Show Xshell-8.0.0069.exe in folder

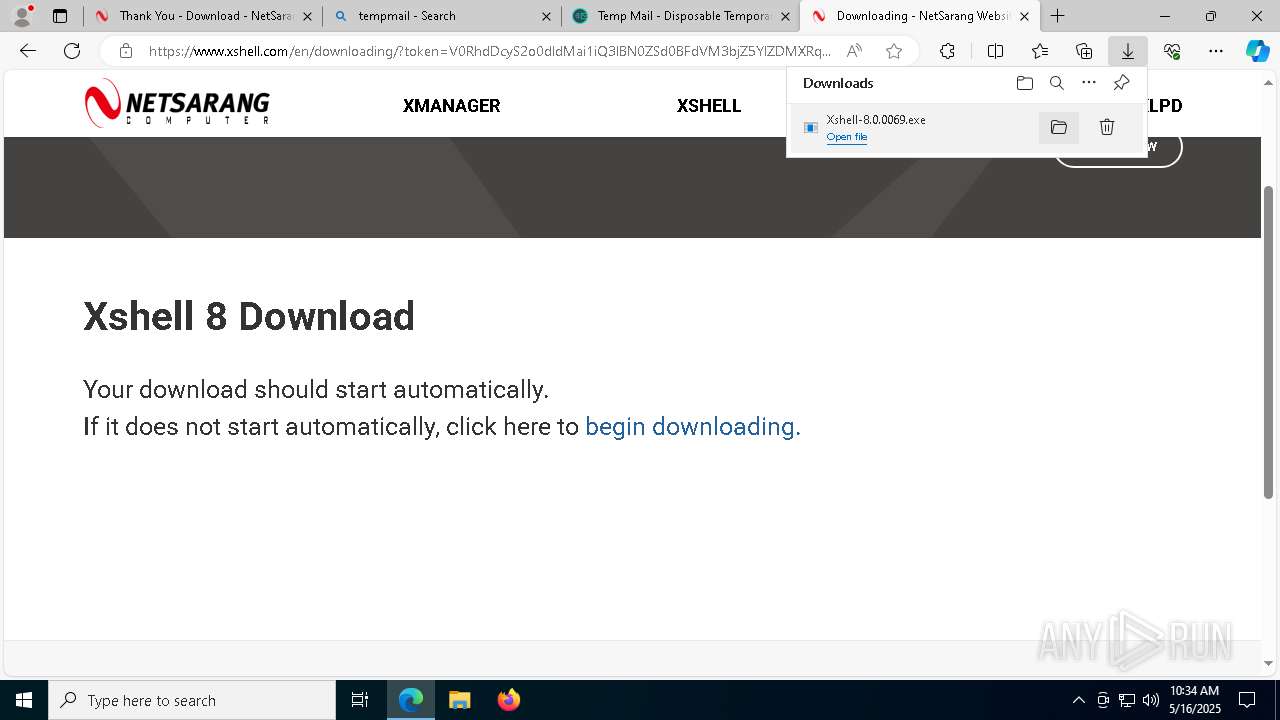tap(1059, 127)
